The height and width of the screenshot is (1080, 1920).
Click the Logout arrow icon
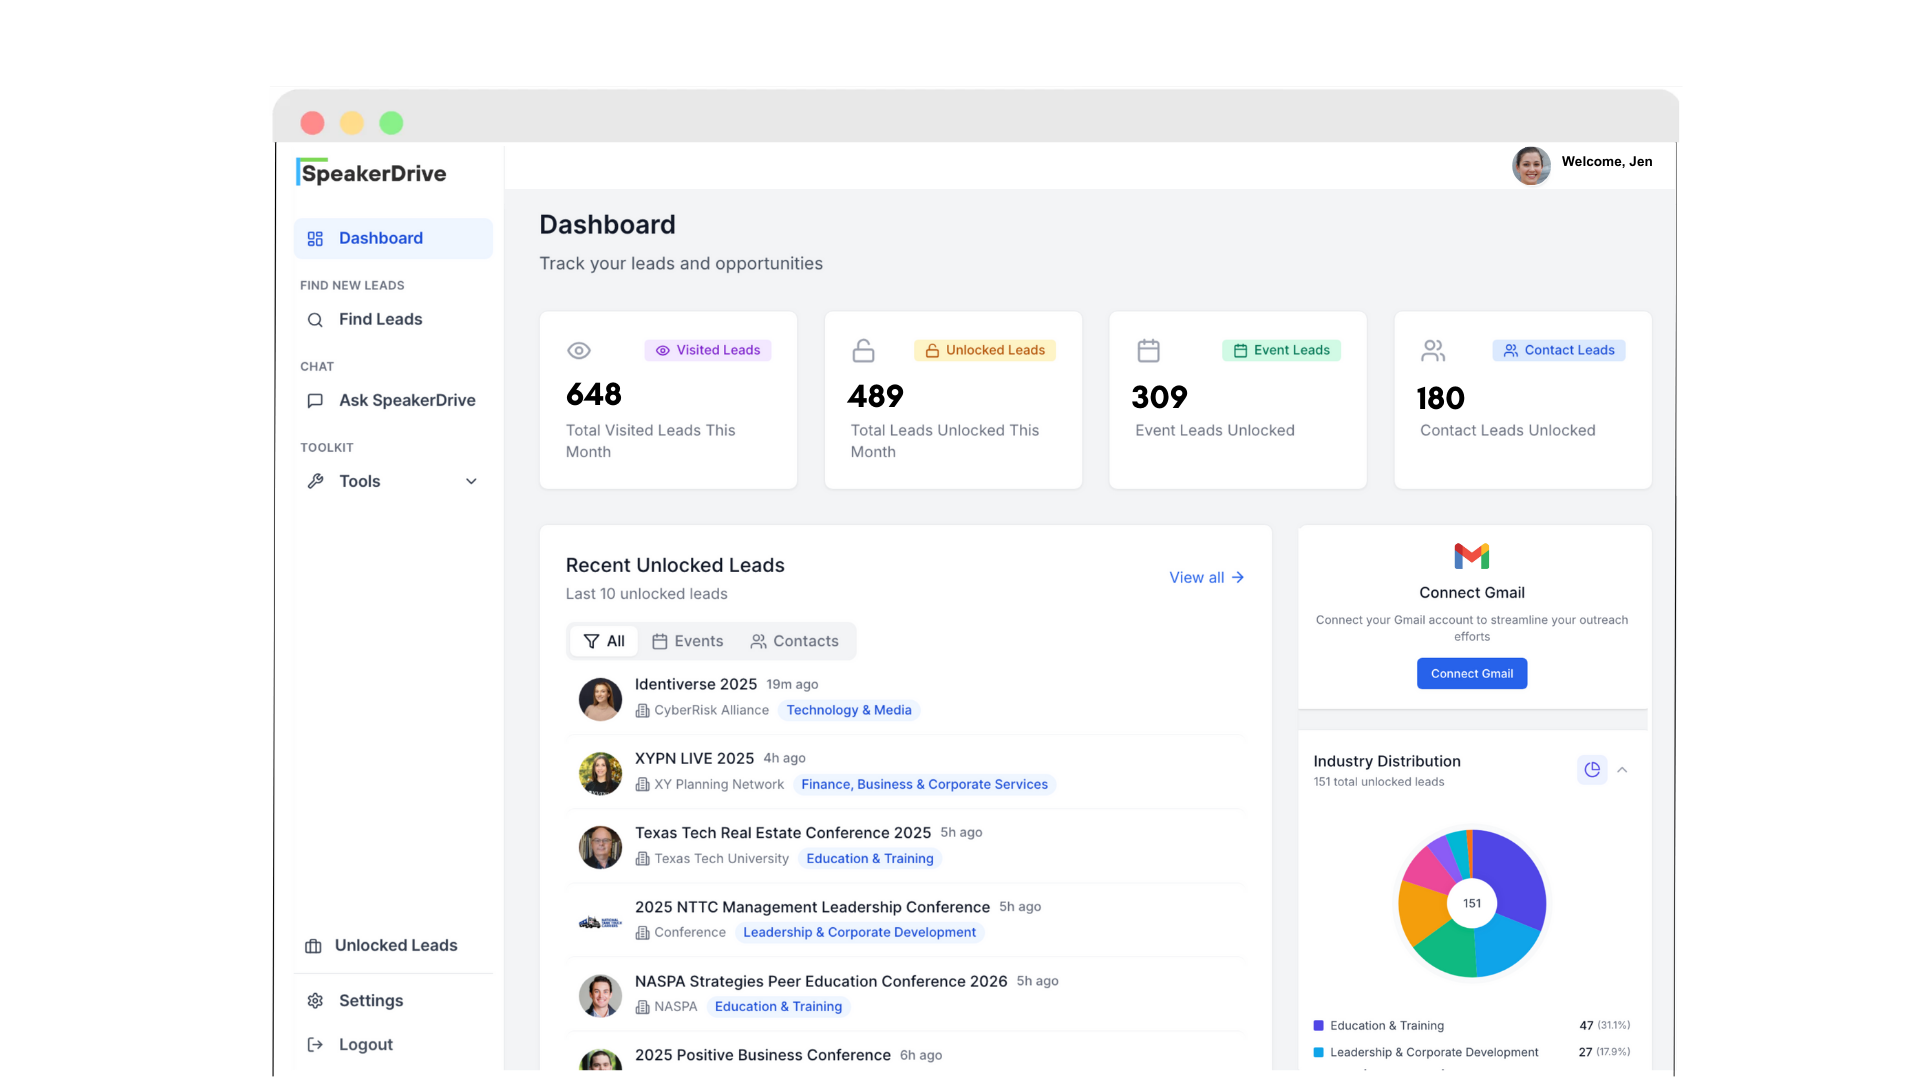[315, 1045]
